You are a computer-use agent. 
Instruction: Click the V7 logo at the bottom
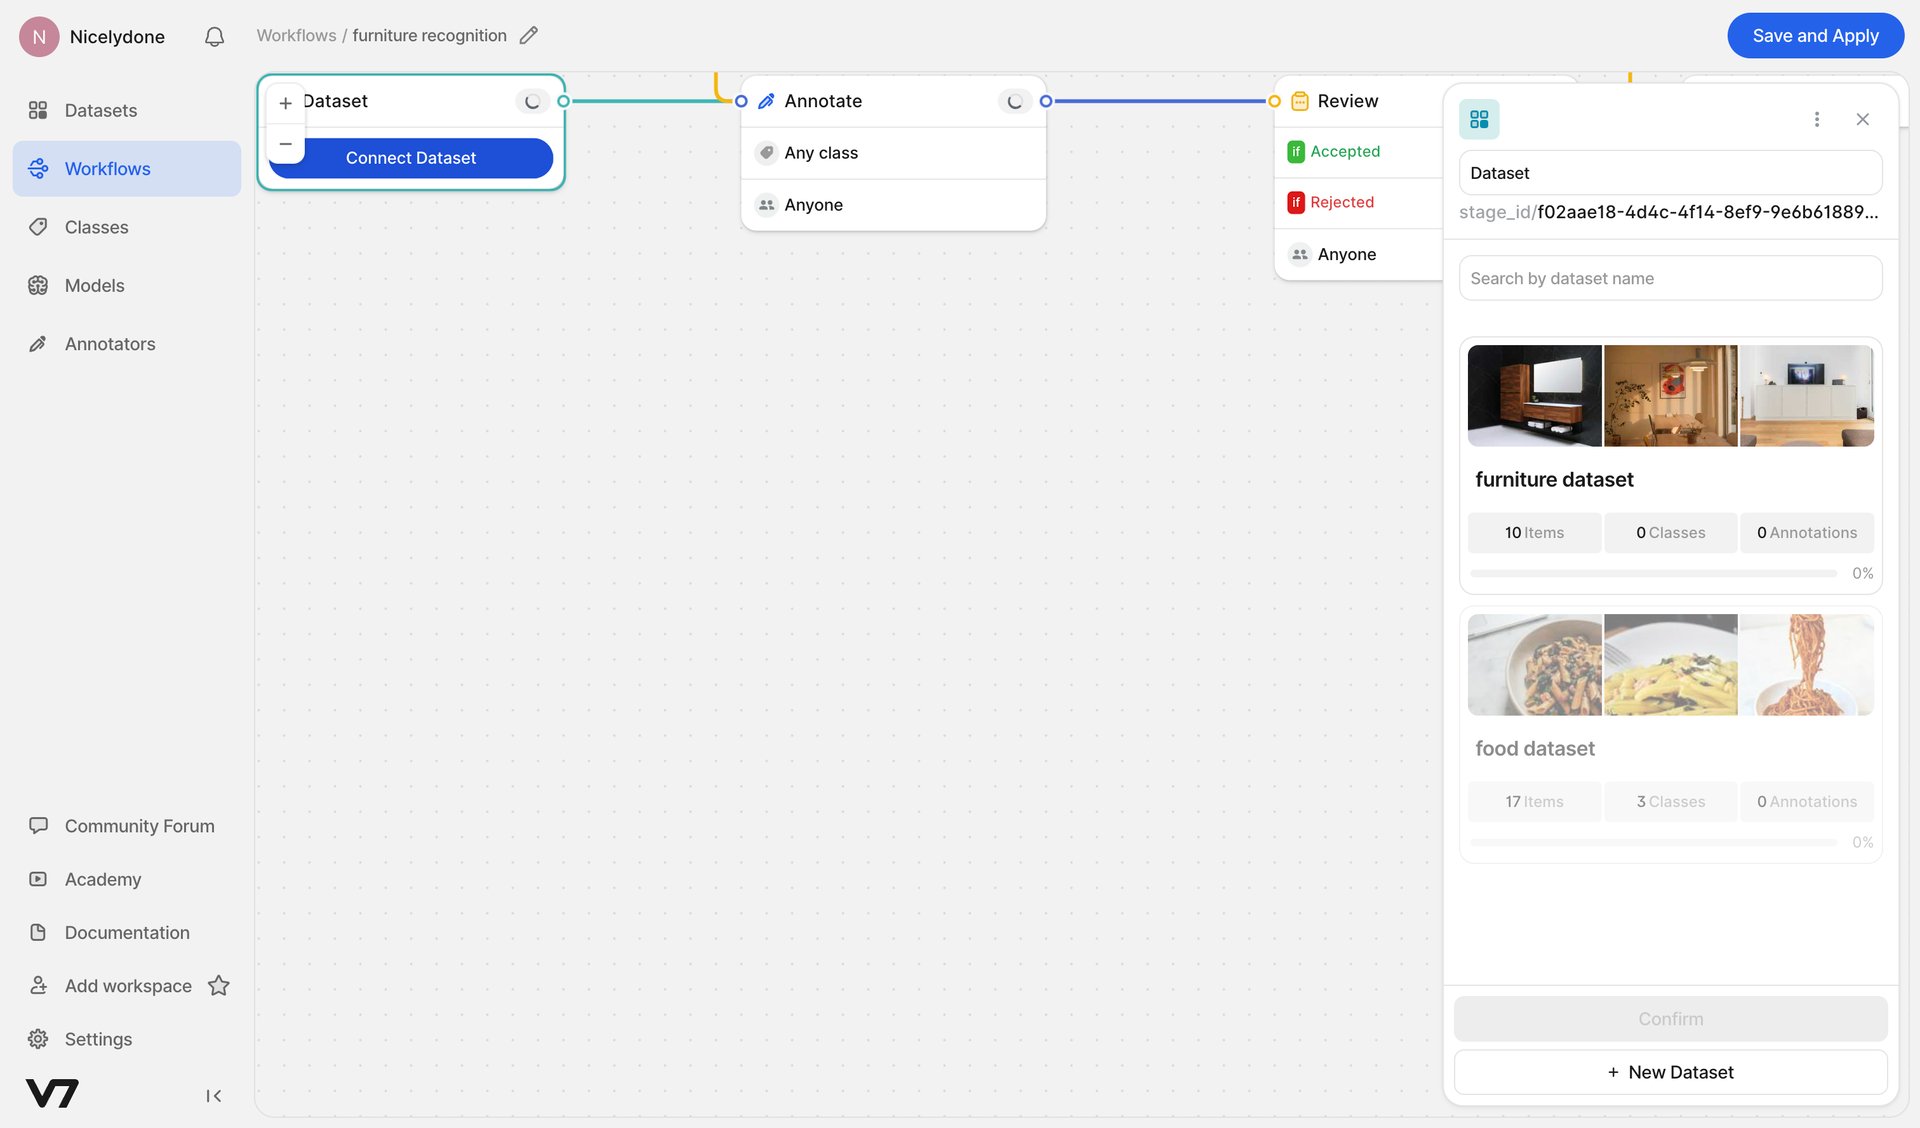point(52,1094)
